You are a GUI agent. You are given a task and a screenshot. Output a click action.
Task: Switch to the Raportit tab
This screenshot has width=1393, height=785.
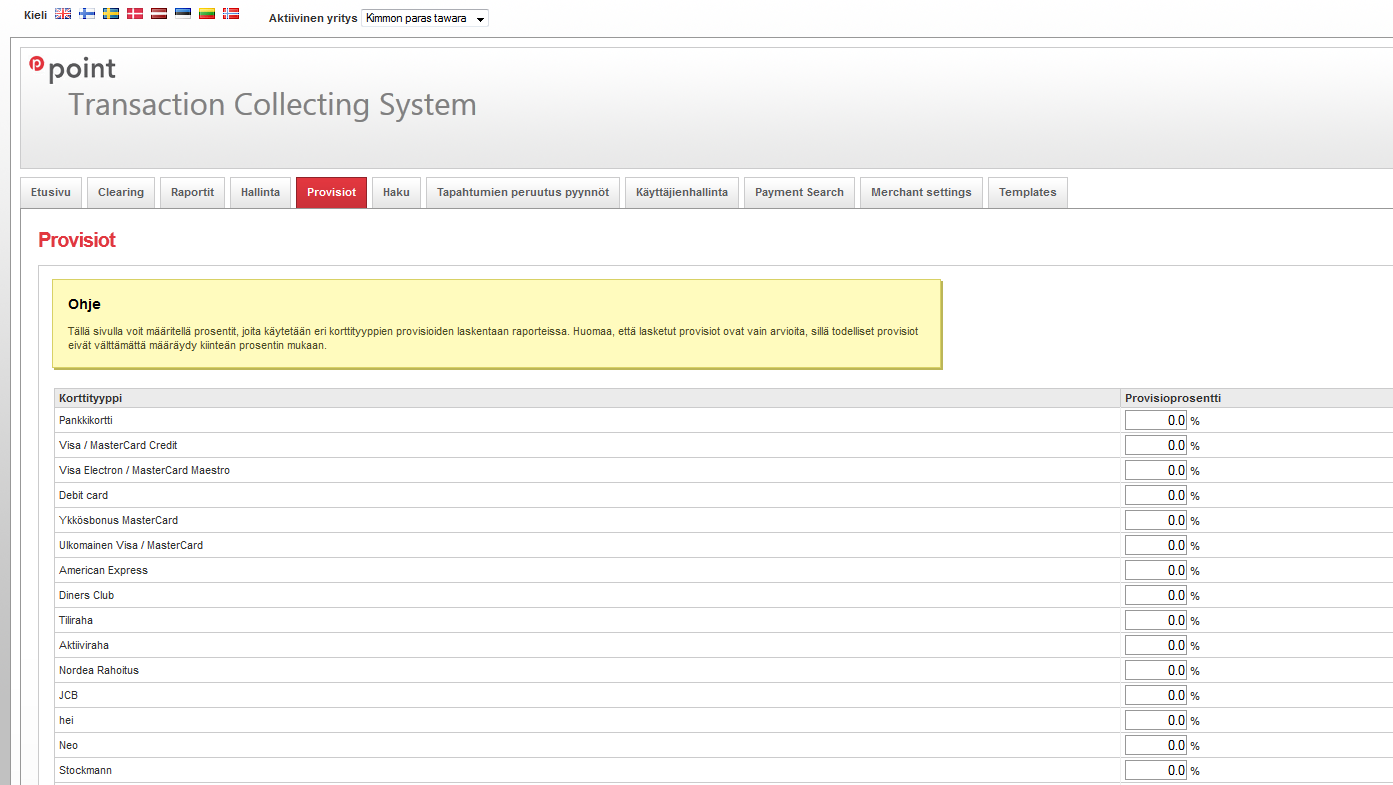[192, 193]
